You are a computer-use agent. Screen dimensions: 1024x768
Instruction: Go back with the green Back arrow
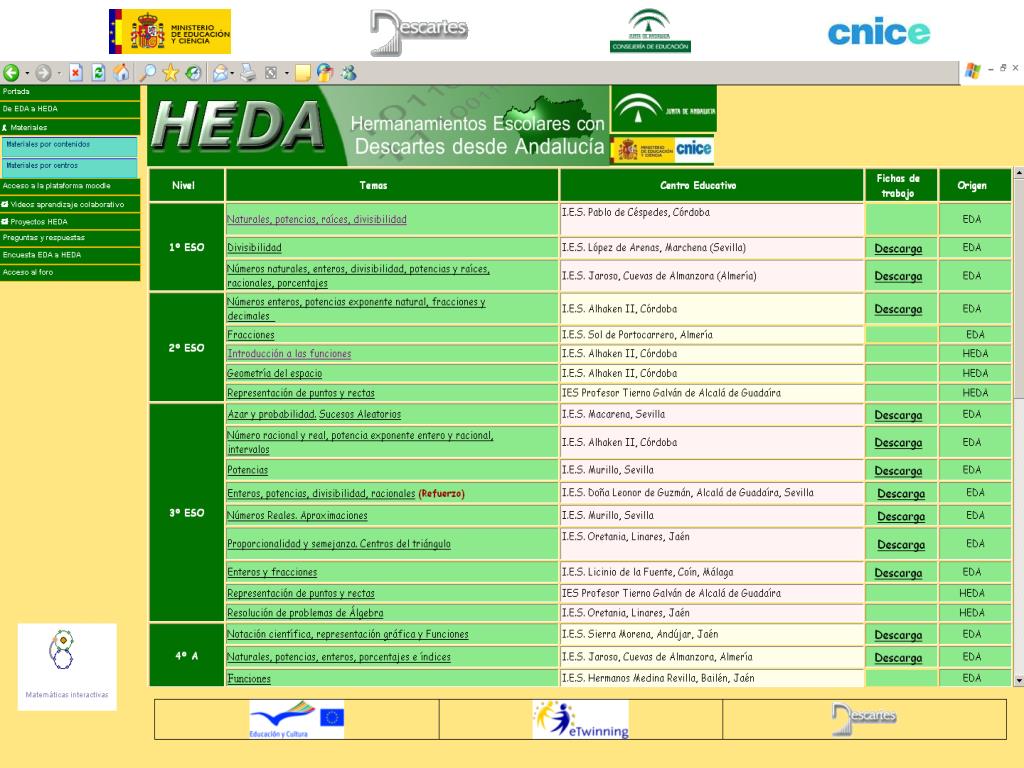coord(11,72)
